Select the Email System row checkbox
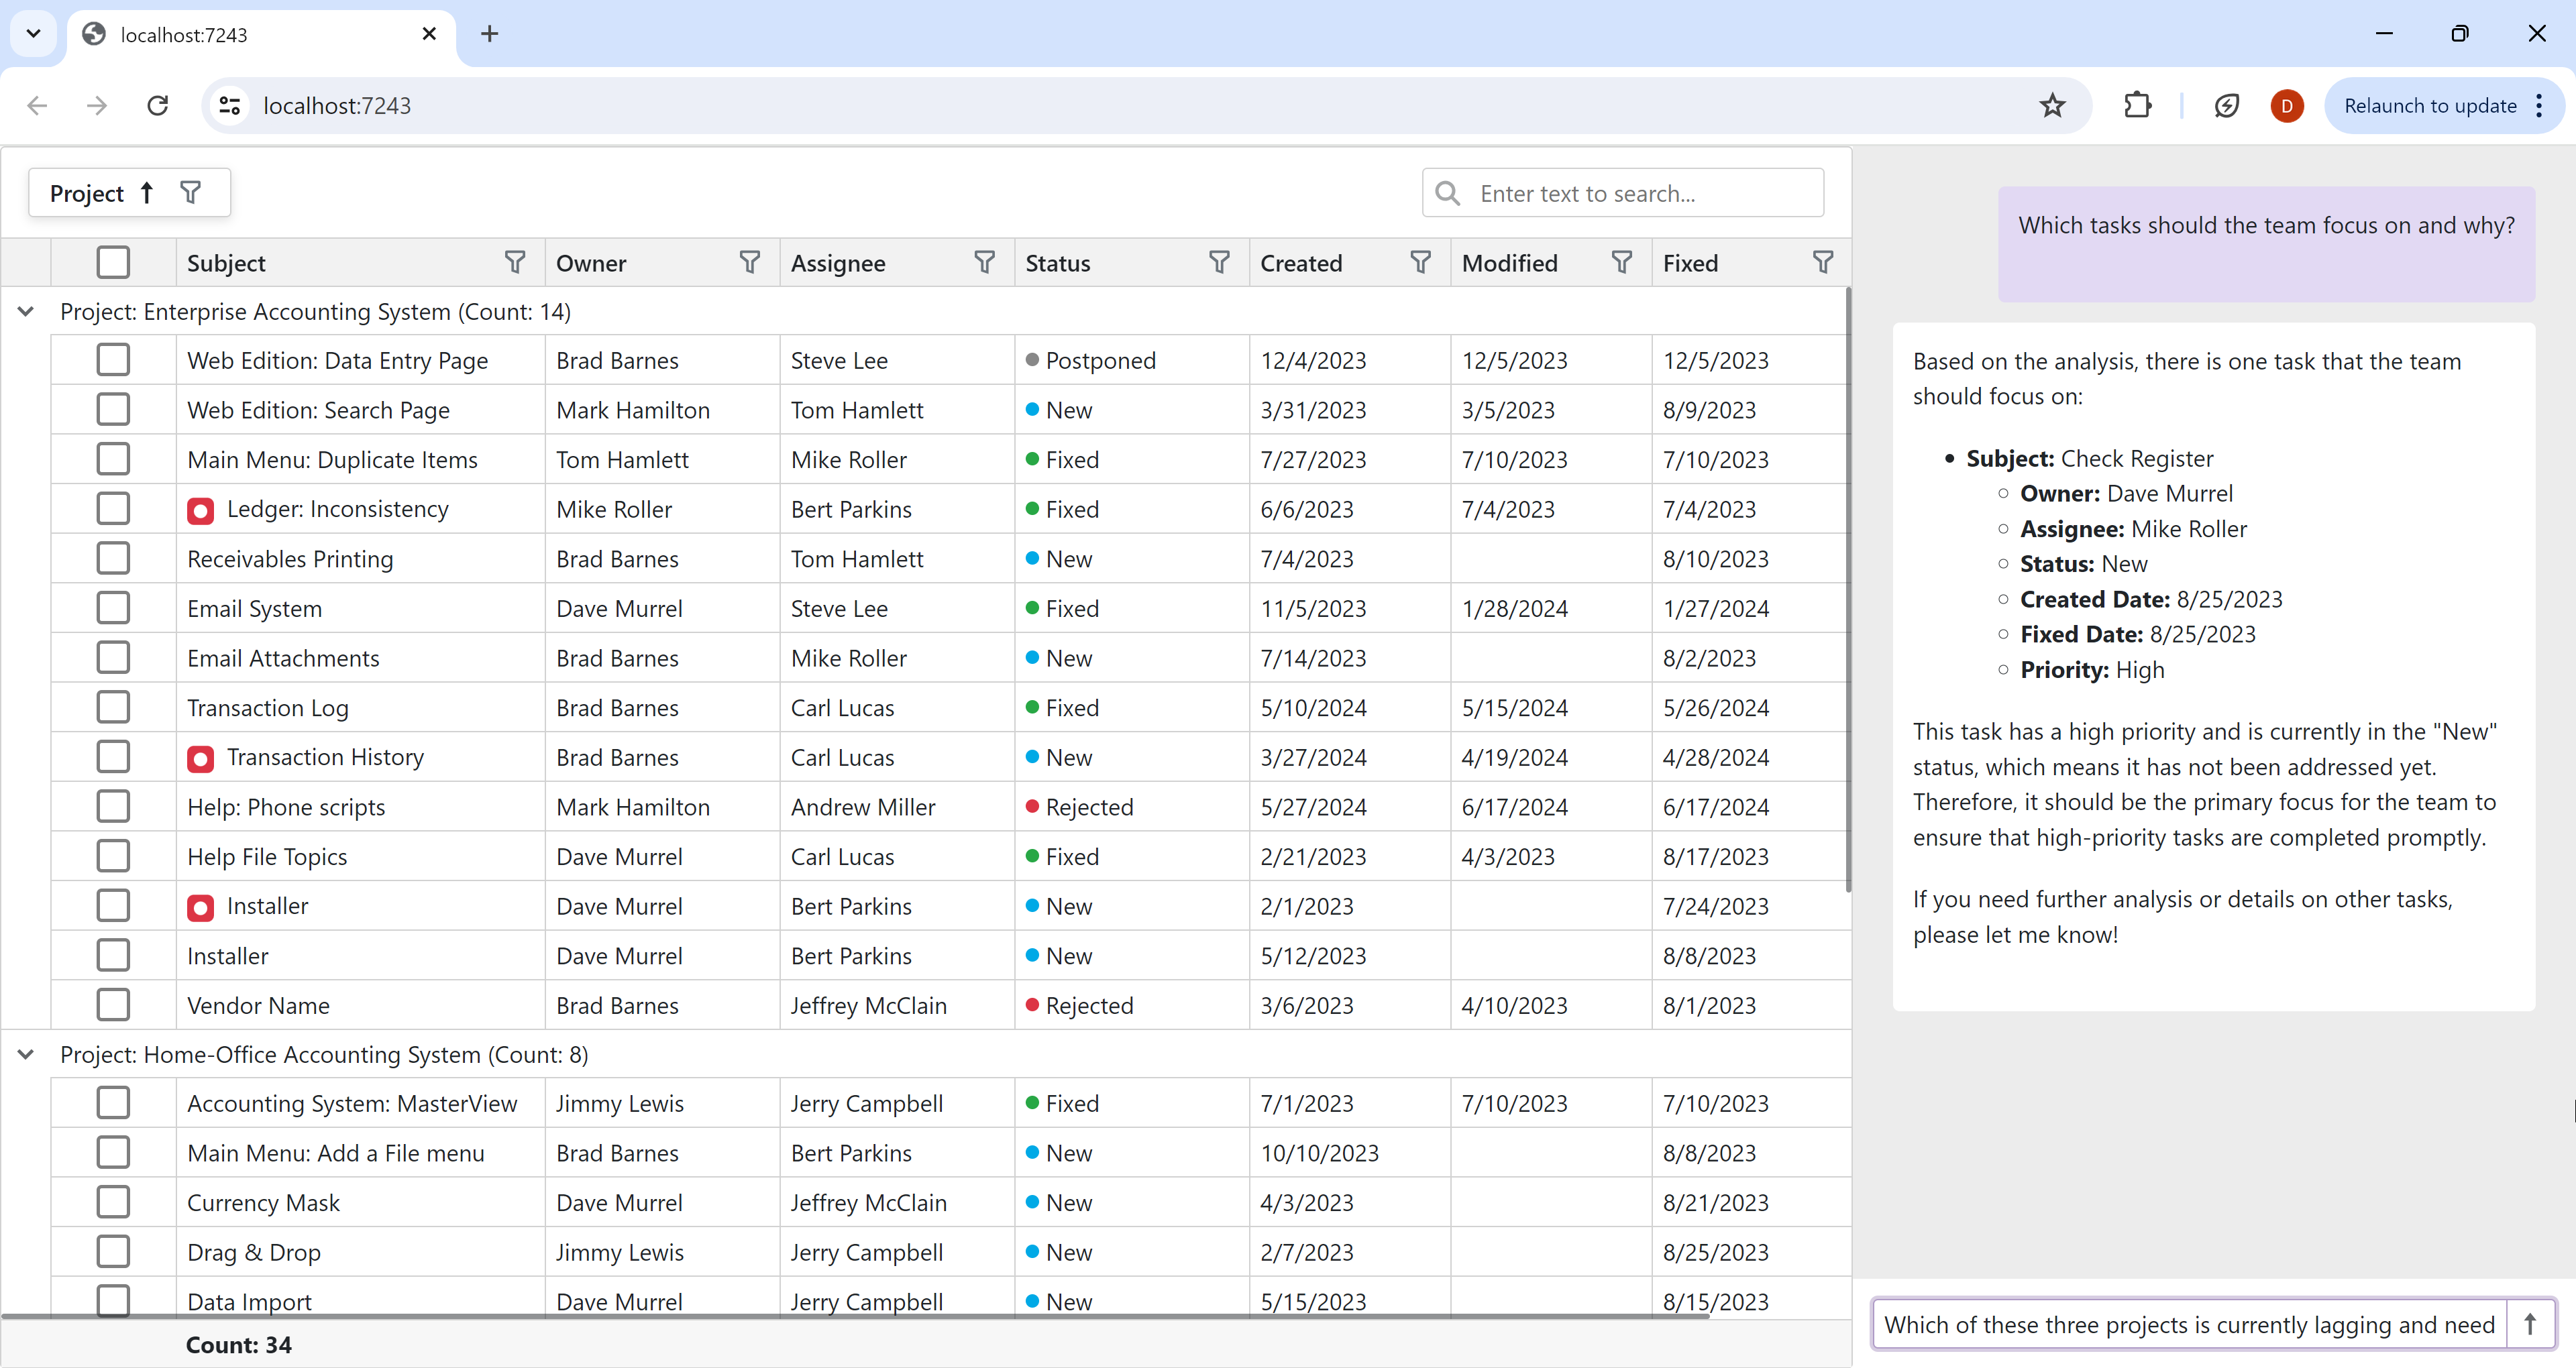This screenshot has width=2576, height=1368. tap(113, 608)
